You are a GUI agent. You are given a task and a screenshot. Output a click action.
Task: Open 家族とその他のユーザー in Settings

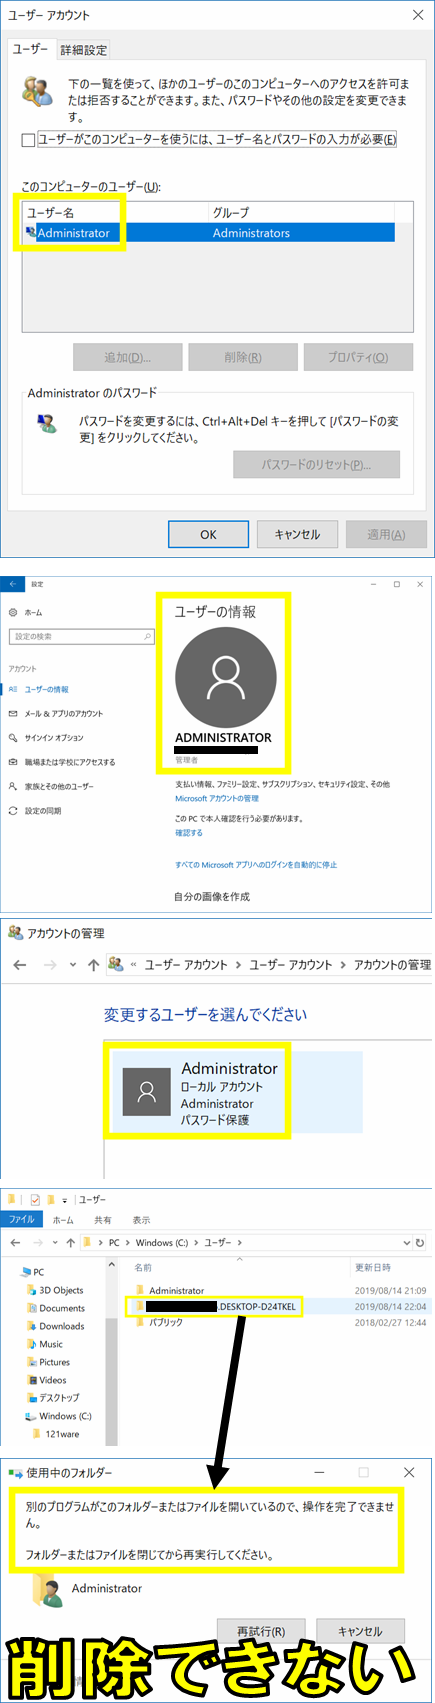tap(59, 786)
